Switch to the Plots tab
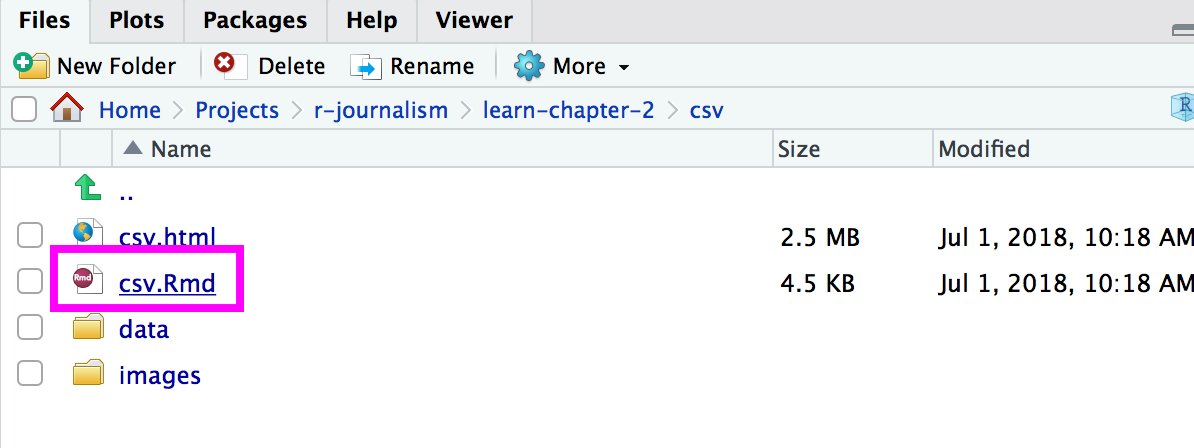The height and width of the screenshot is (448, 1194). [x=137, y=20]
